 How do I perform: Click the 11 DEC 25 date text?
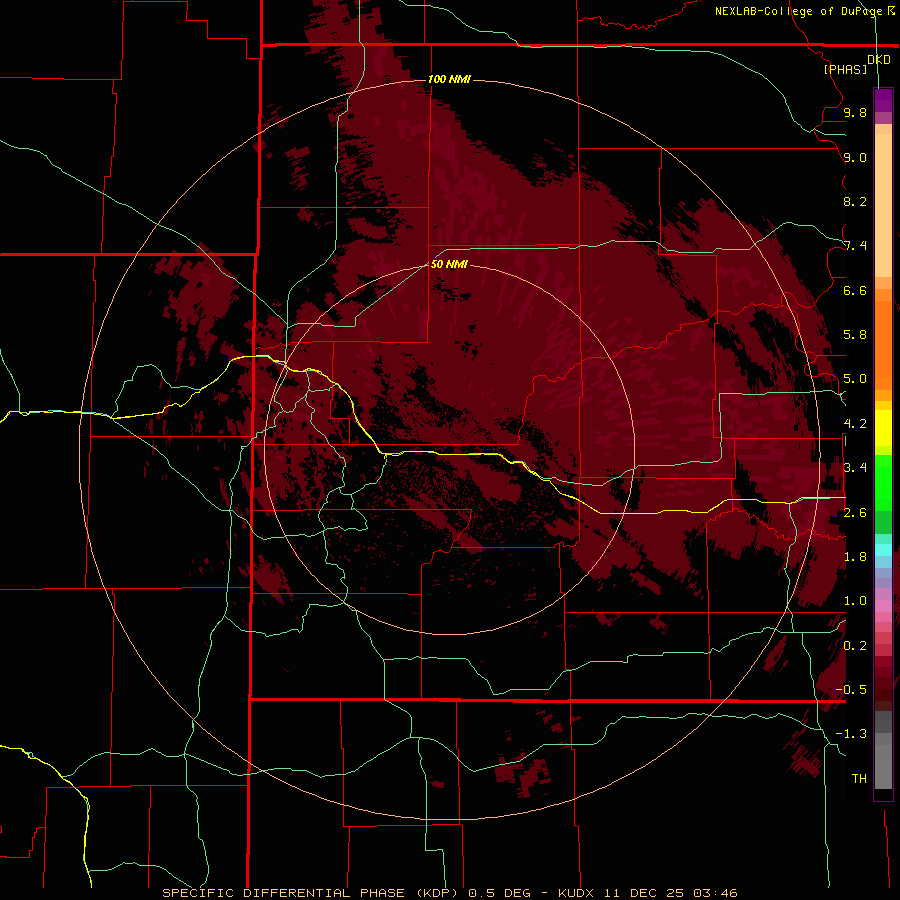click(x=645, y=893)
